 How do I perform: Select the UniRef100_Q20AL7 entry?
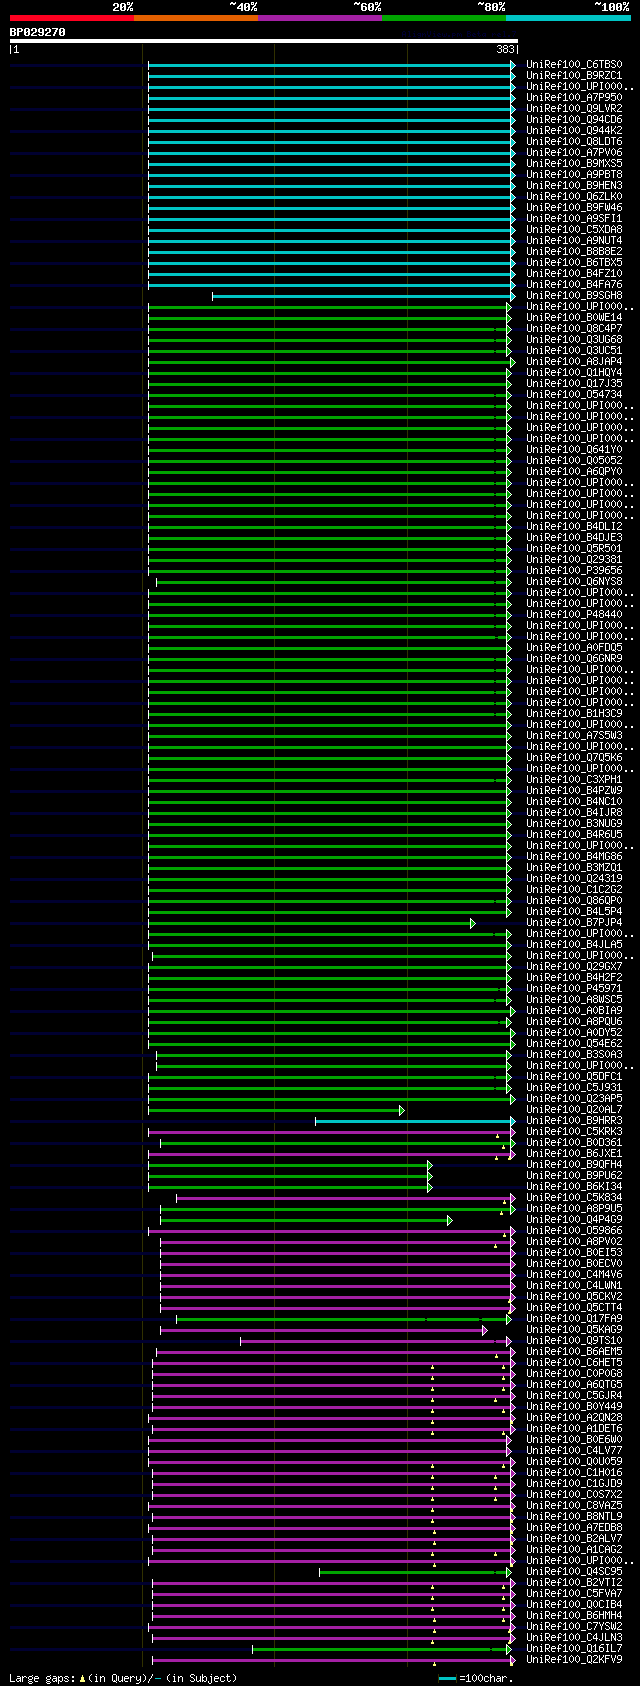pyautogui.click(x=574, y=1110)
